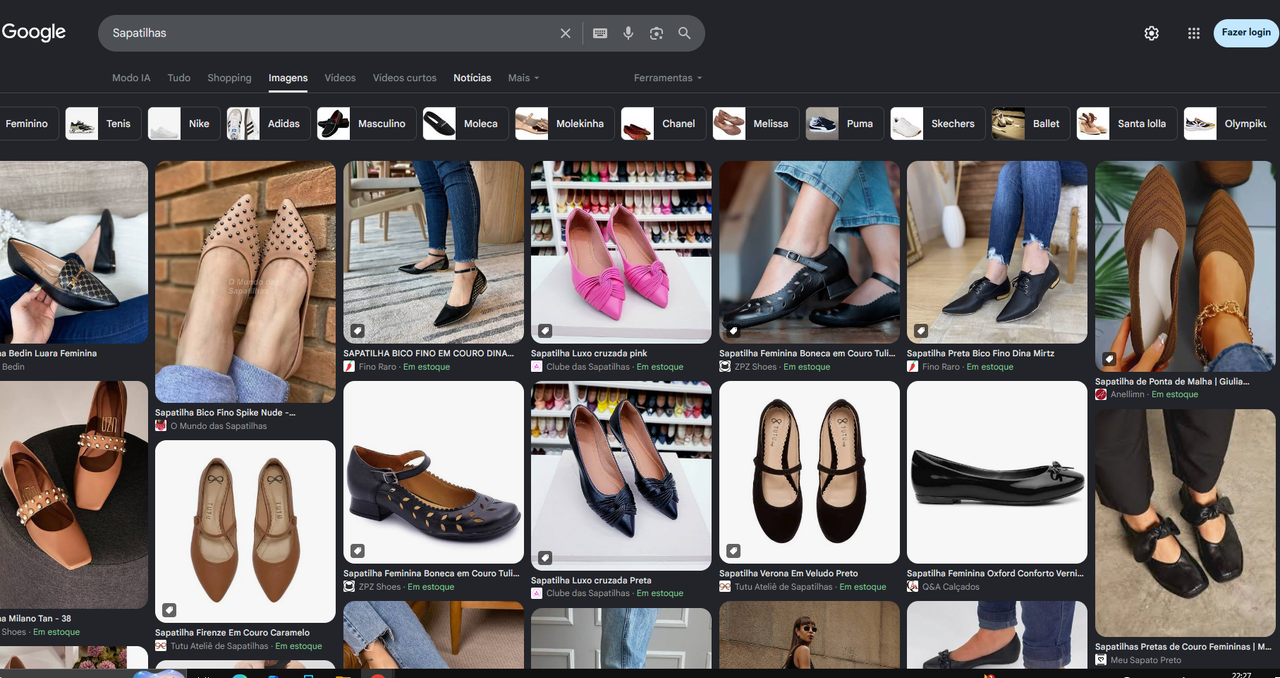
Task: Filter by Nike chip
Action: [x=184, y=124]
